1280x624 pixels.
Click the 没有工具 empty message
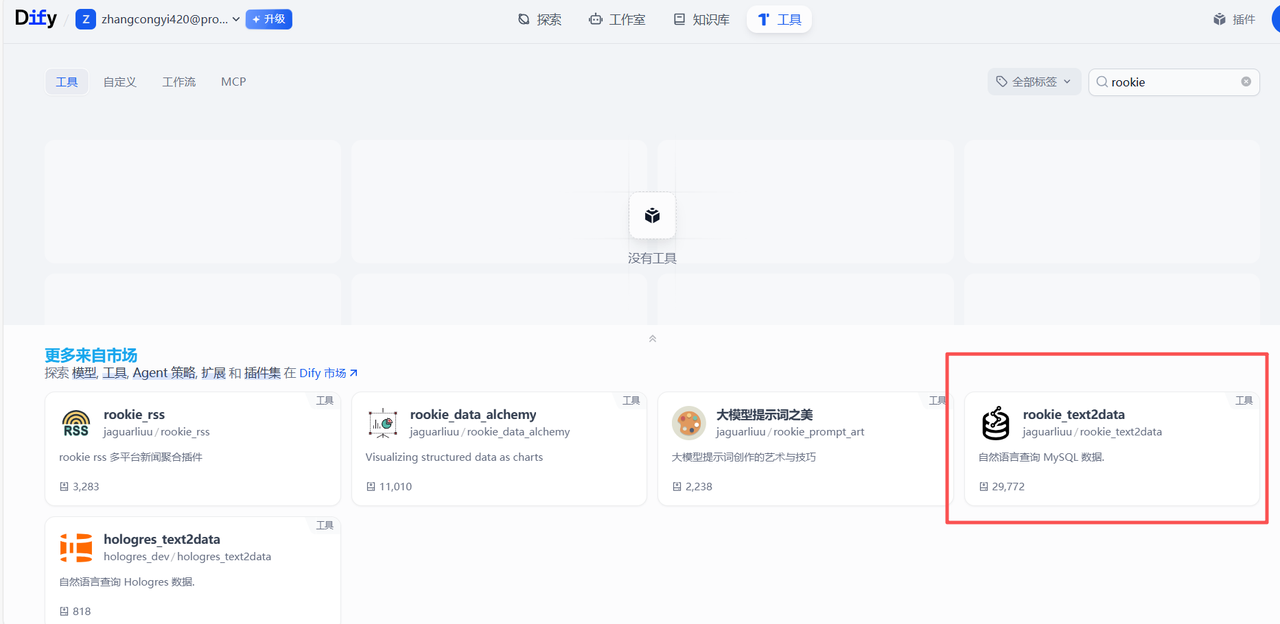pyautogui.click(x=652, y=258)
